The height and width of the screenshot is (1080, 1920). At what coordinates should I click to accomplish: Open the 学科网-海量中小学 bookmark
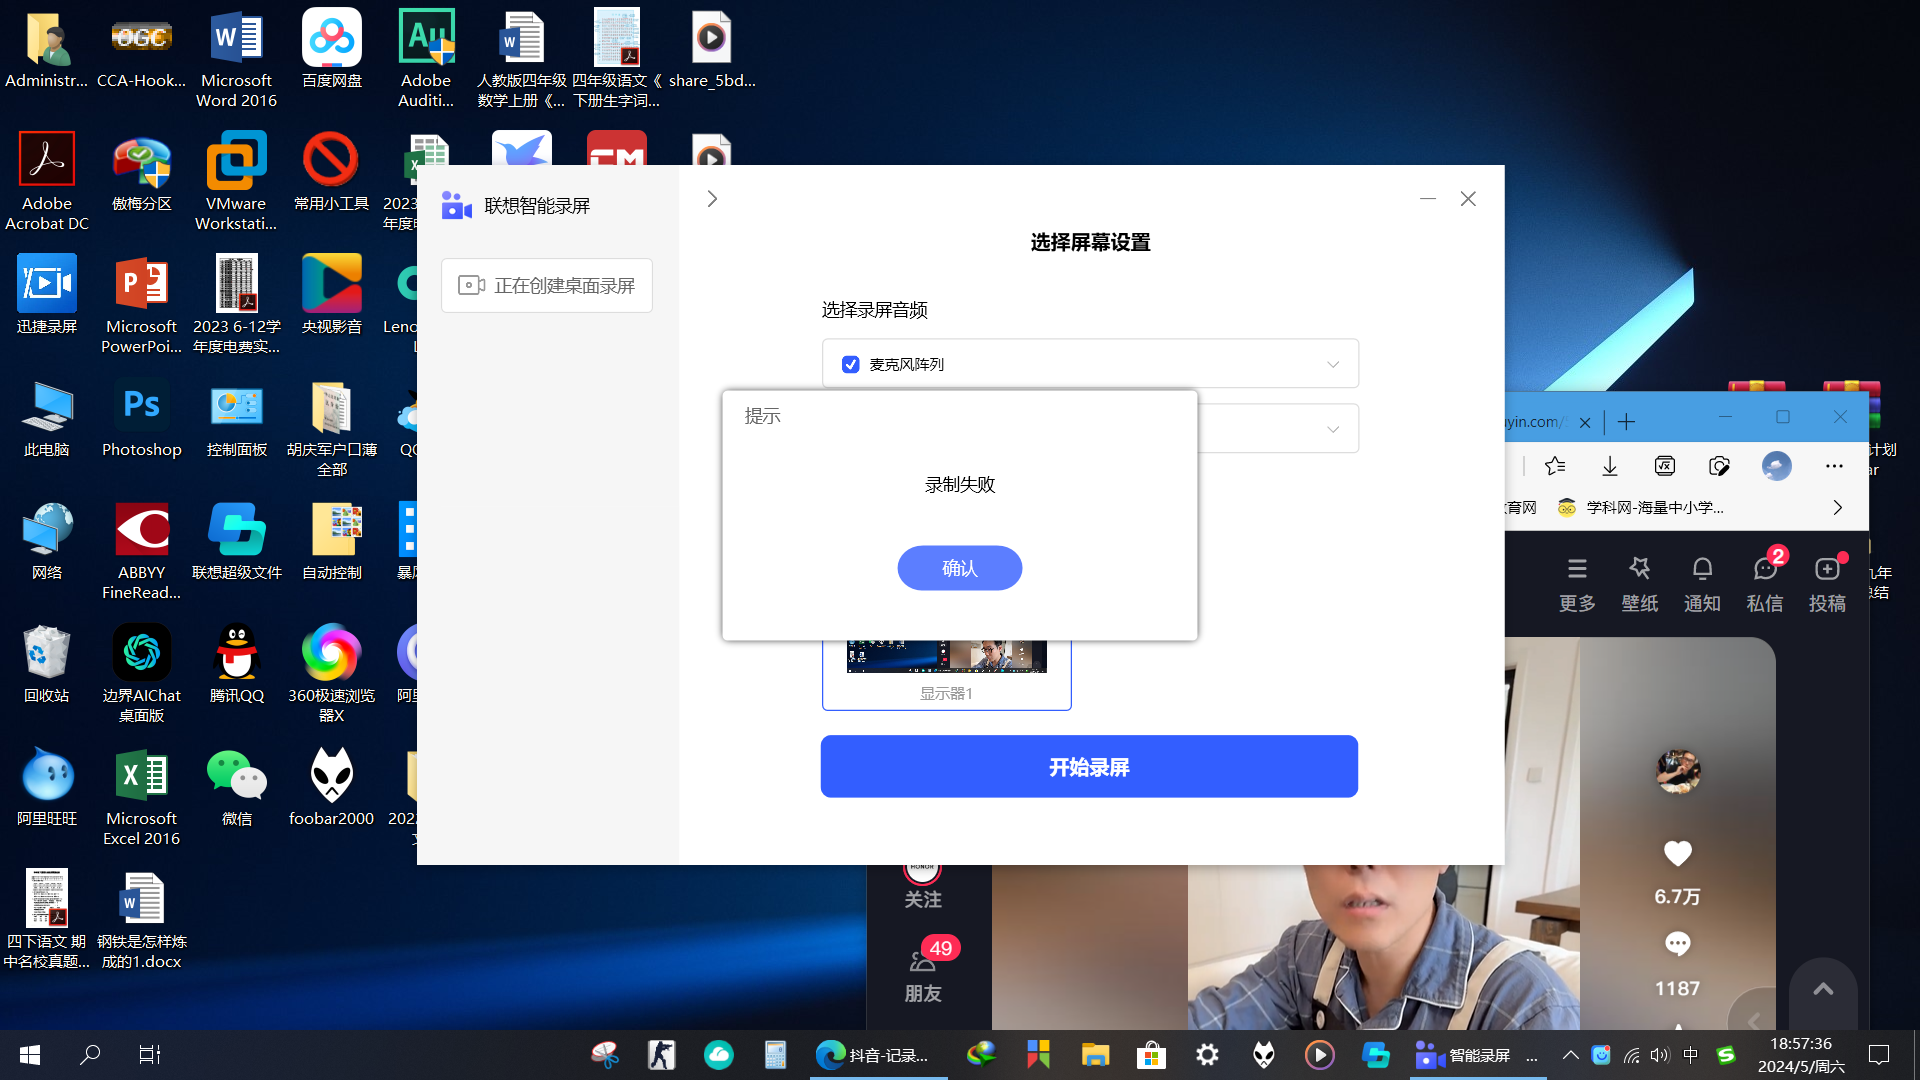(1641, 508)
